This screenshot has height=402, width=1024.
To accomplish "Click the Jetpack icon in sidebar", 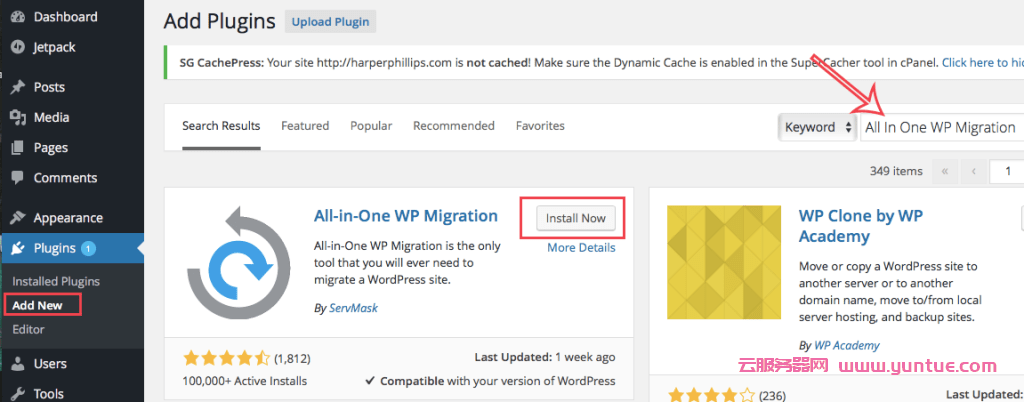I will [x=17, y=47].
